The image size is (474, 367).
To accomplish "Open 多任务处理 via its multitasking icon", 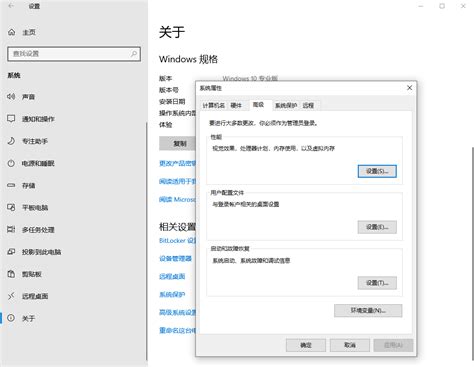I will pyautogui.click(x=11, y=229).
